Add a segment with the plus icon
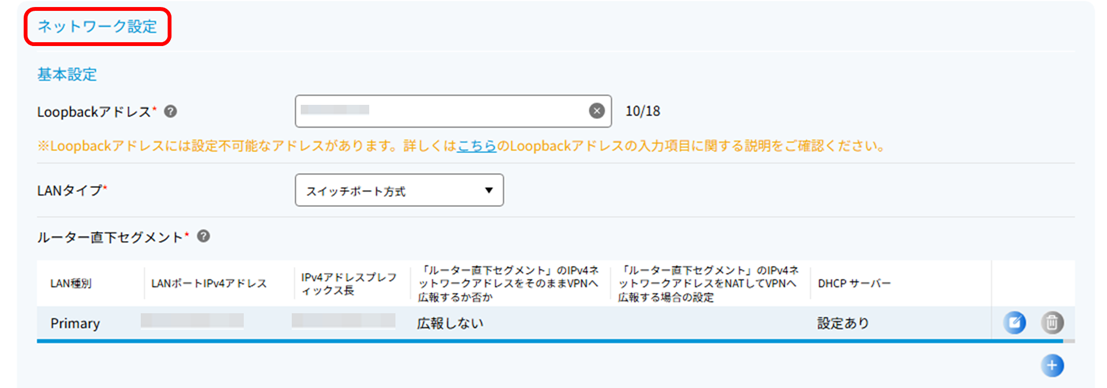This screenshot has height=388, width=1107. tap(1052, 365)
